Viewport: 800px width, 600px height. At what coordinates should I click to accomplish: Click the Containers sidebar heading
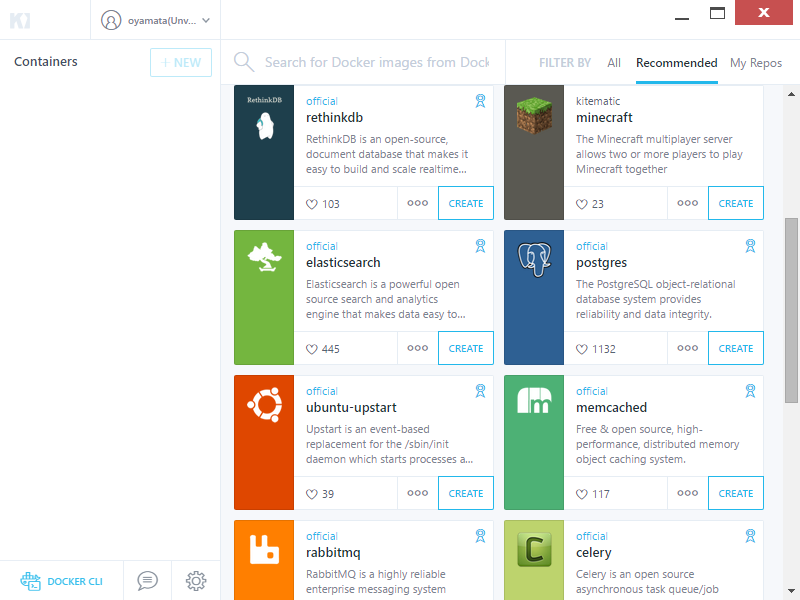(x=46, y=62)
